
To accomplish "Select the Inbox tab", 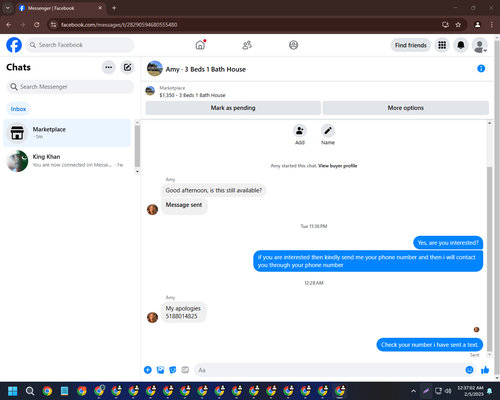I will pos(18,109).
